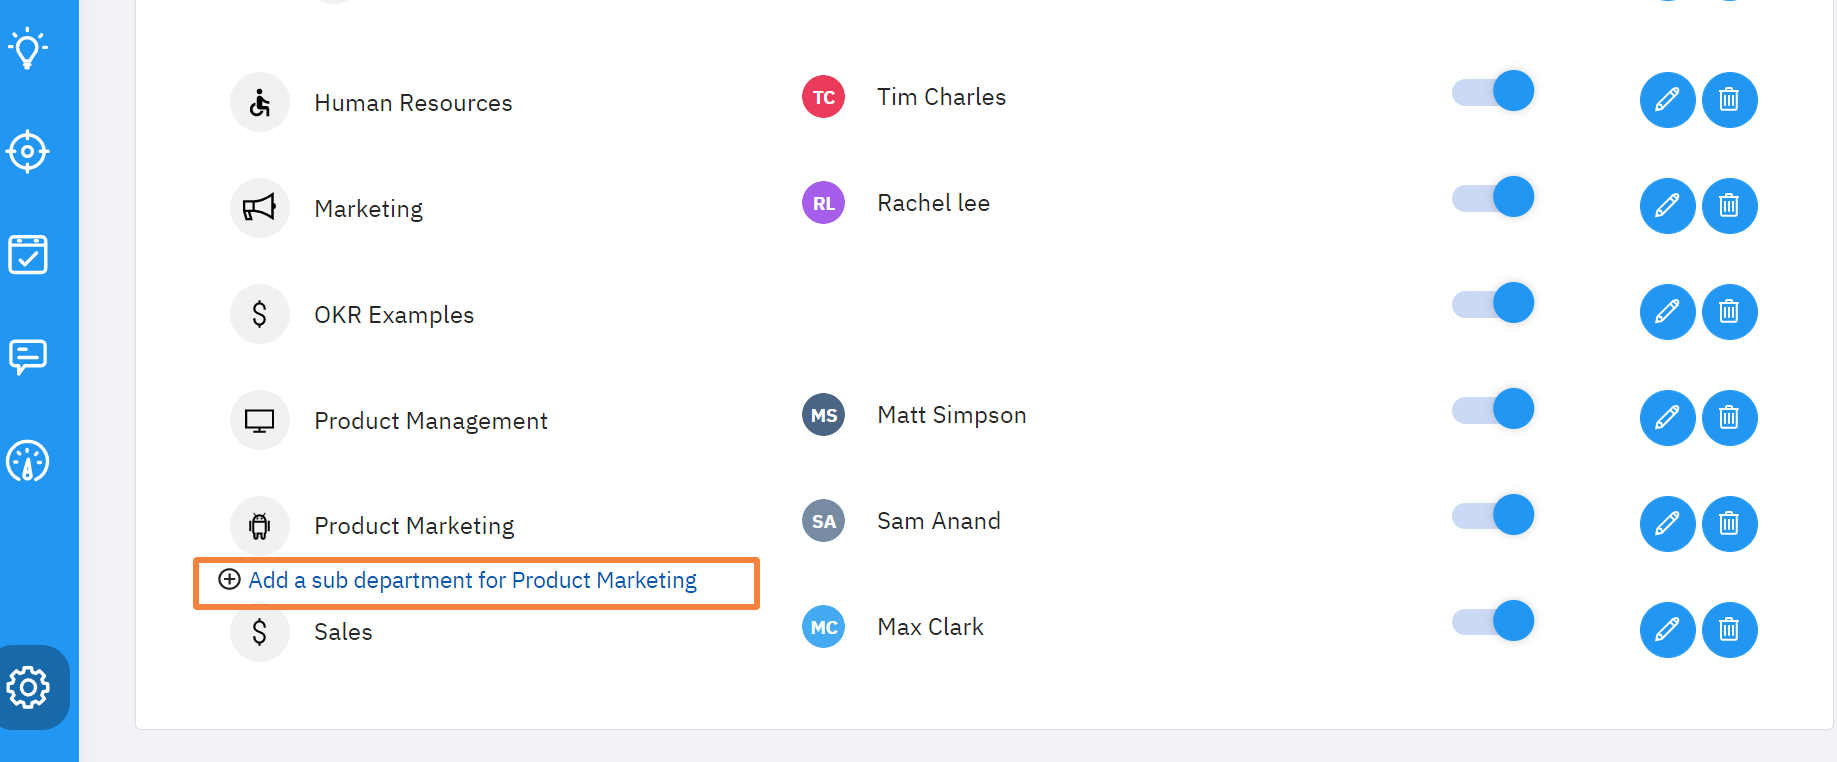Screen dimensions: 1837x762
Task: Delete the Marketing department
Action: click(x=1729, y=206)
